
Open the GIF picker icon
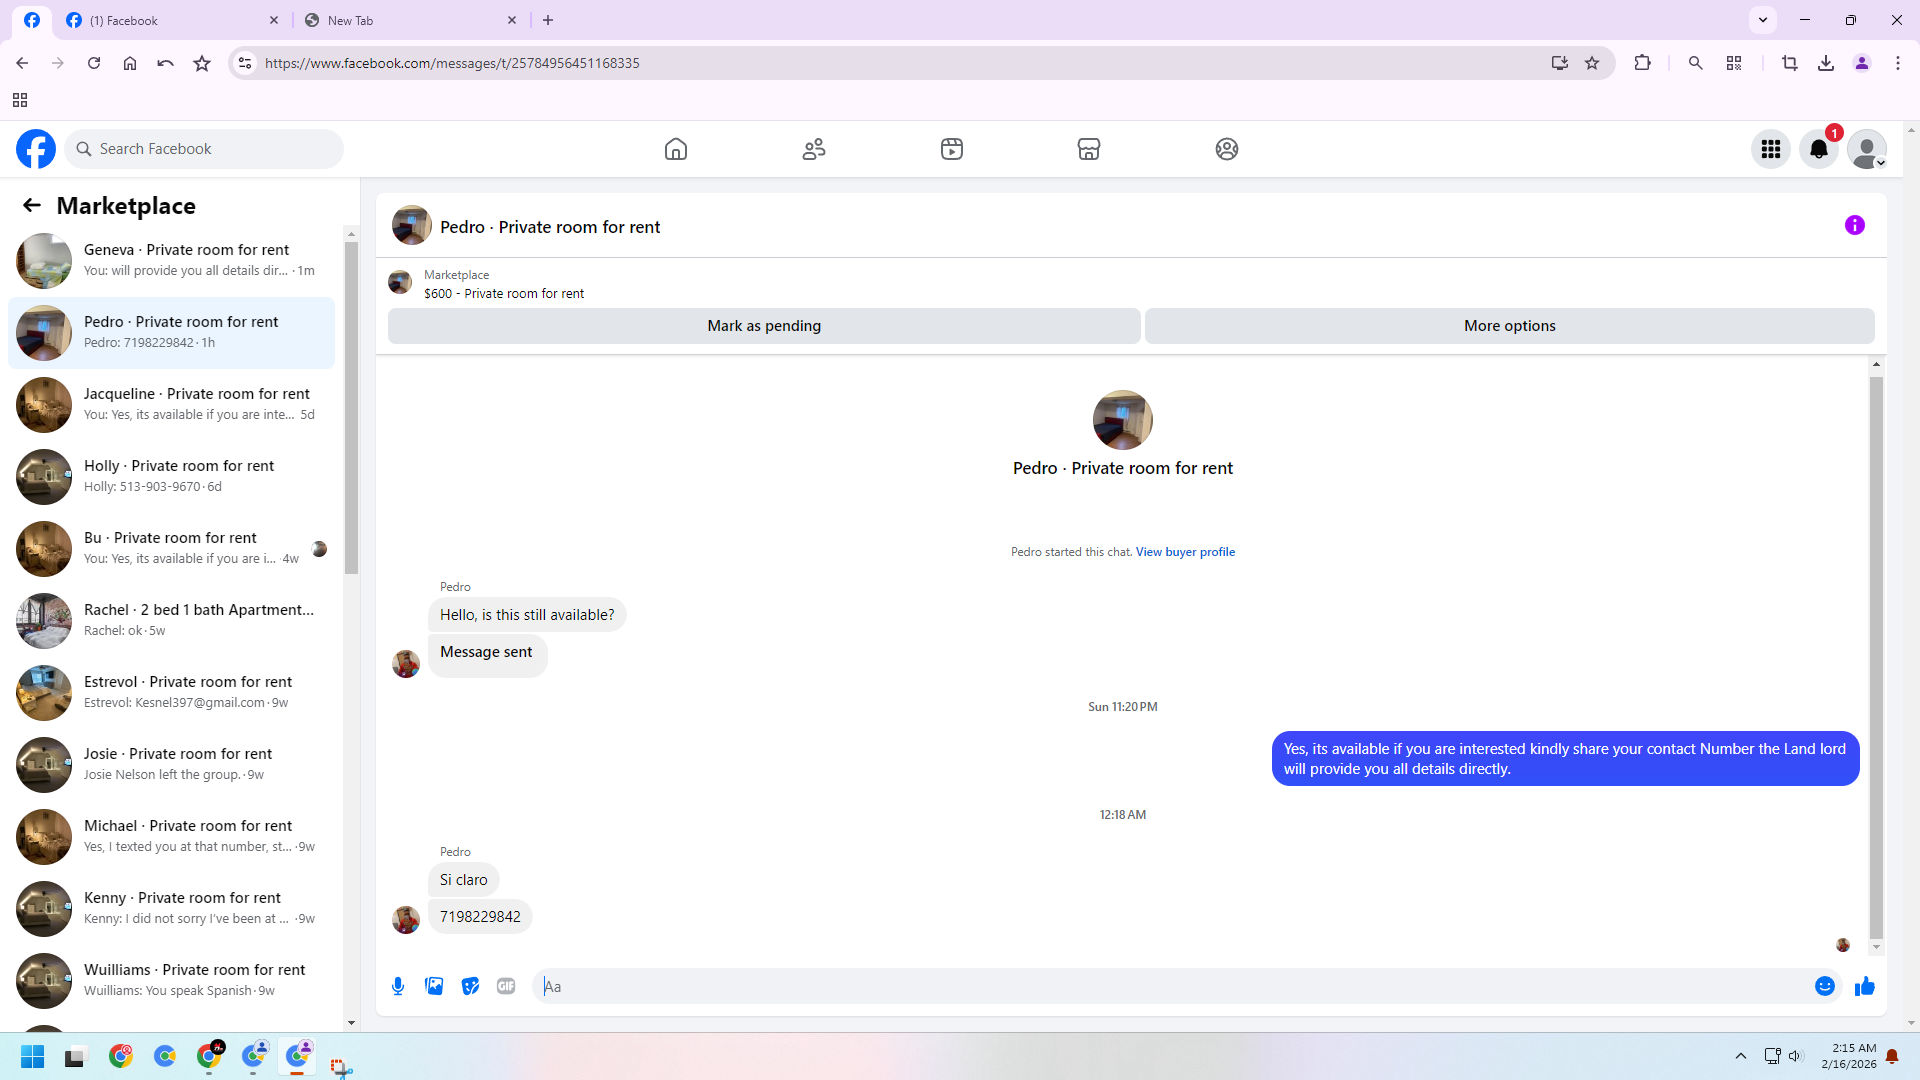(x=506, y=986)
